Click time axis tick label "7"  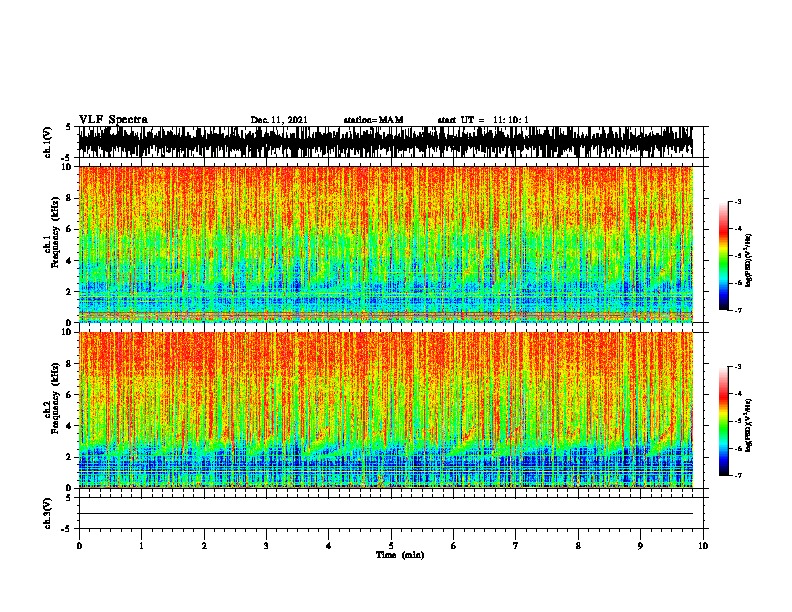tap(516, 546)
